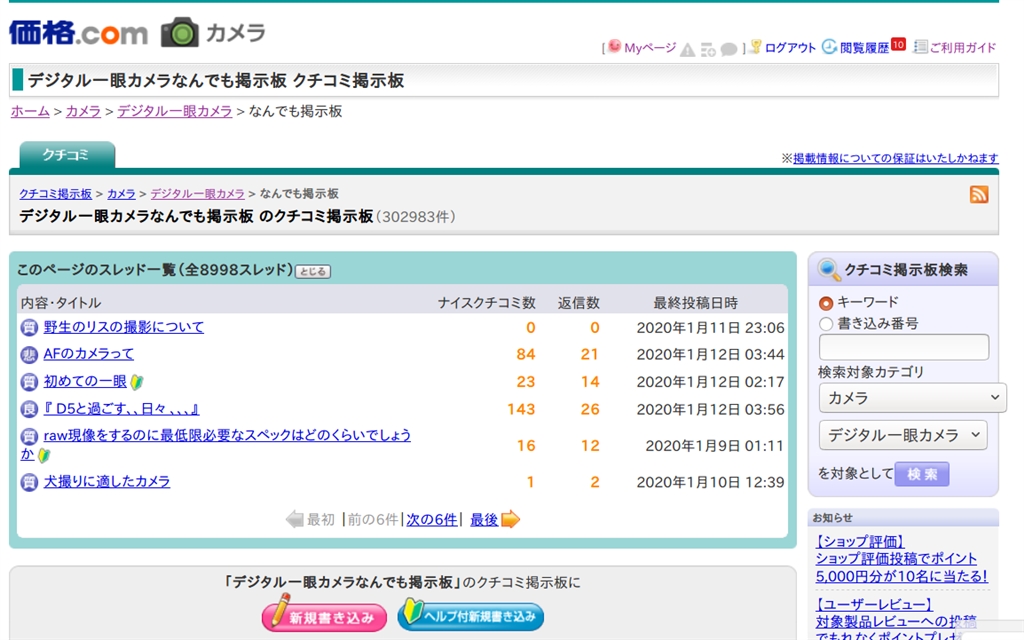Viewport: 1024px width, 640px height.
Task: Click question icon beside 野生のリスの撮影について
Action: (29, 327)
